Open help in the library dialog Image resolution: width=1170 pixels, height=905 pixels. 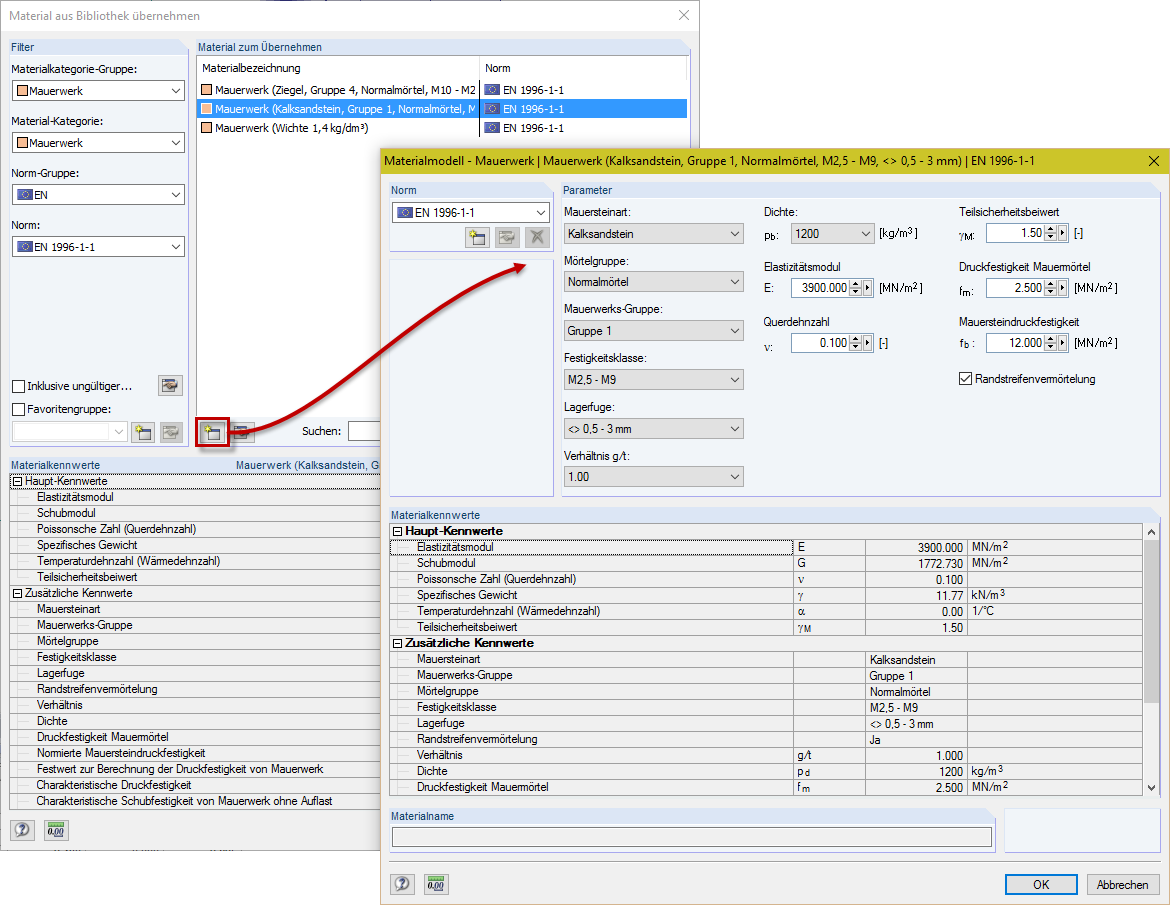point(22,830)
